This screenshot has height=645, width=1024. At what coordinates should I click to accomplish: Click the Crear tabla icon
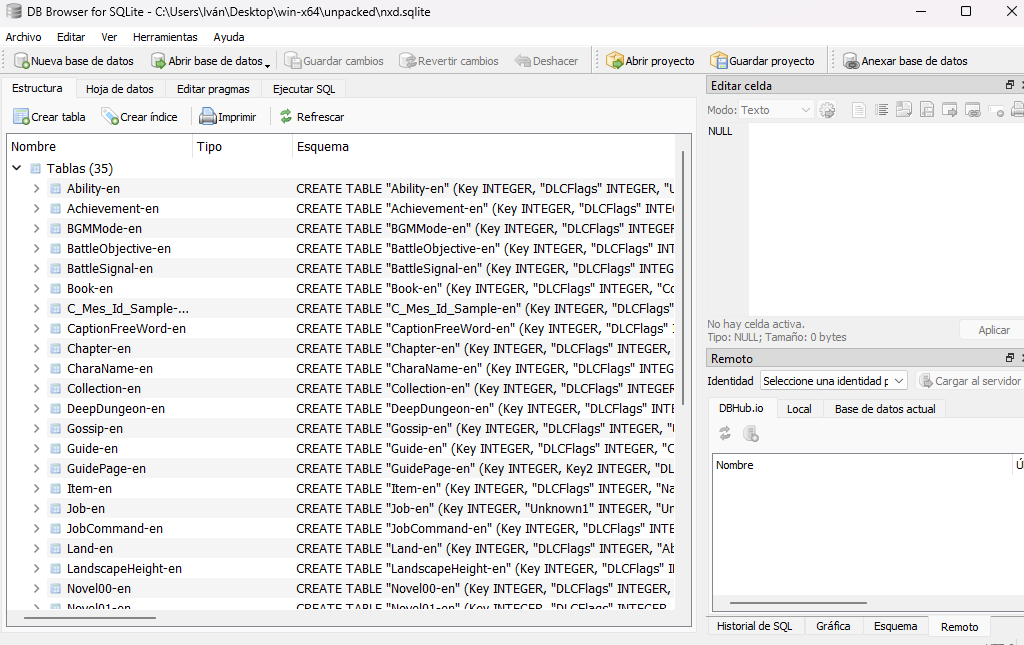[20, 117]
